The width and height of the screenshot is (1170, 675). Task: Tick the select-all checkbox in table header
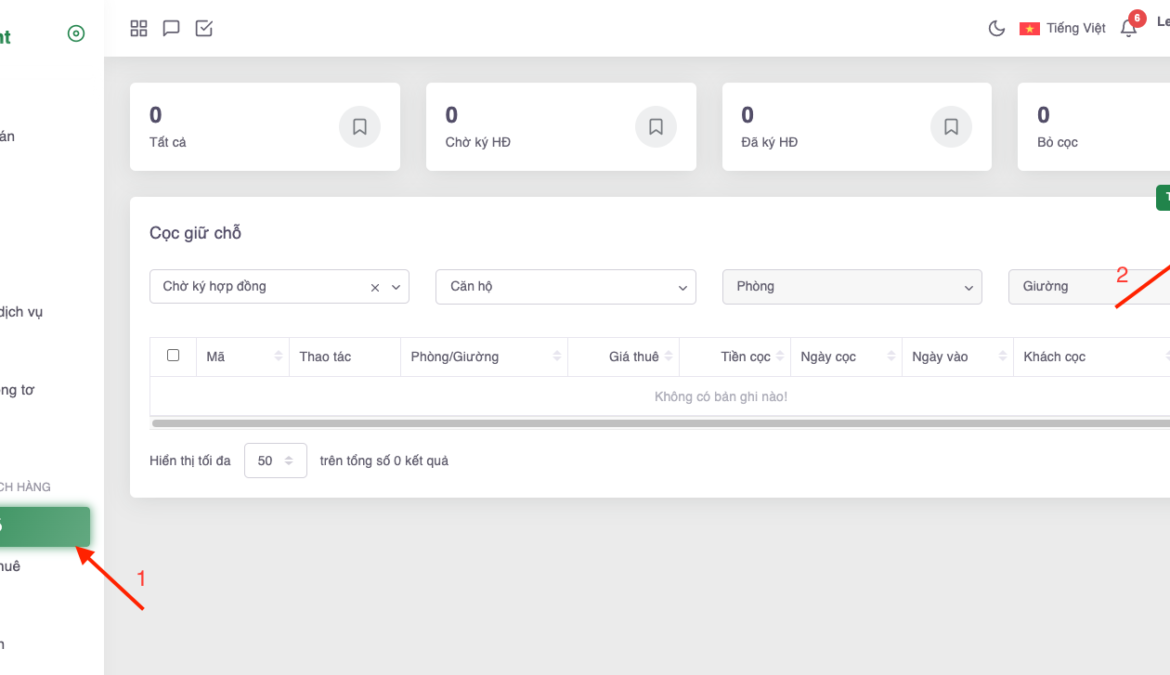(x=173, y=355)
